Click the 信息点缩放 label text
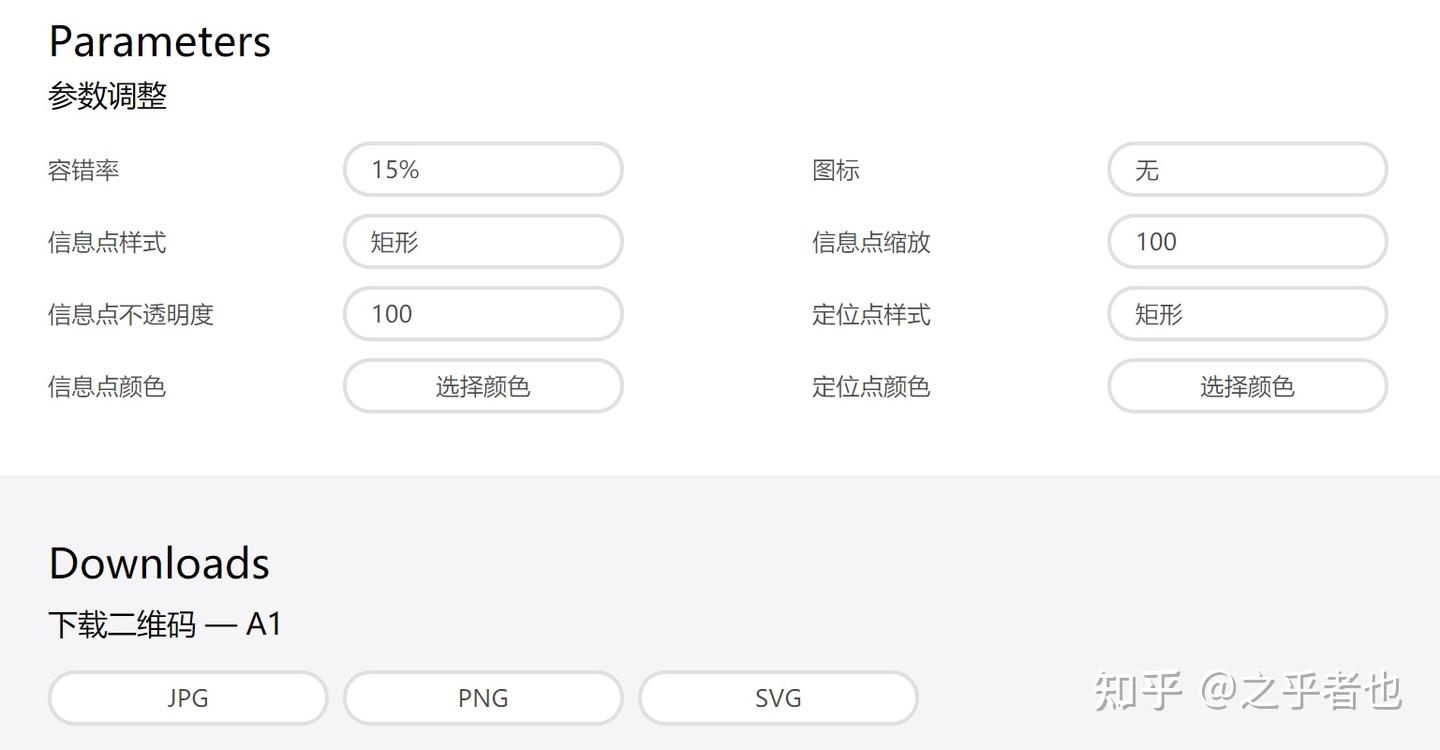The width and height of the screenshot is (1440, 750). pos(871,243)
